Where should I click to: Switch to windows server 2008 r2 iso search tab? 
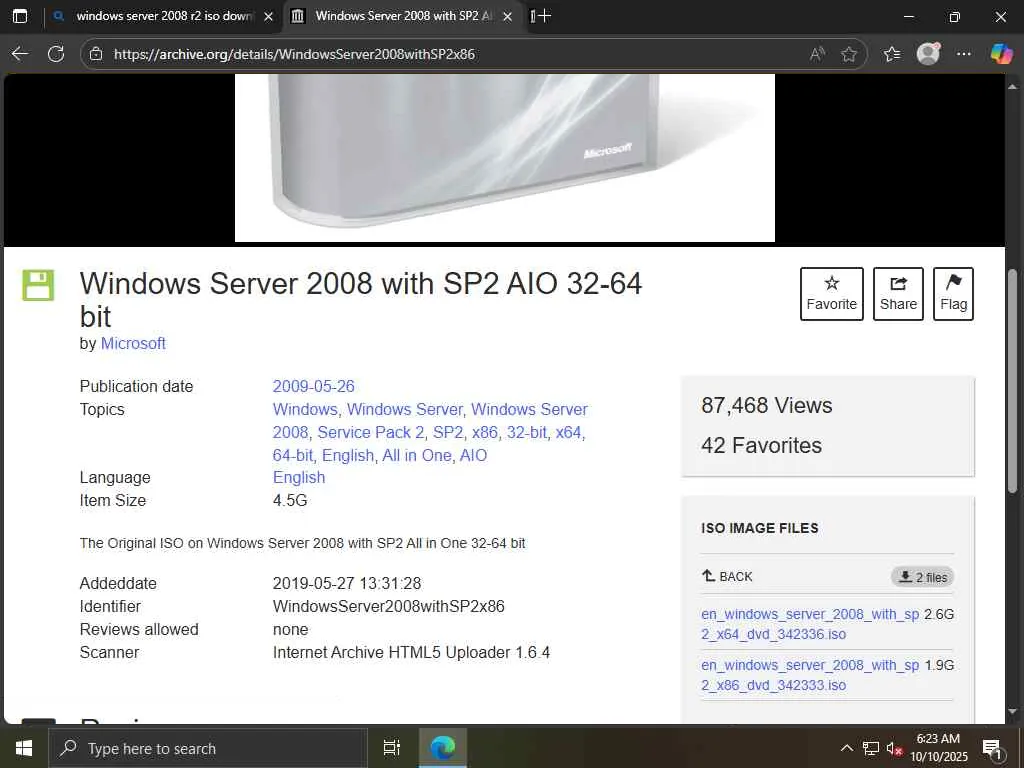click(163, 16)
